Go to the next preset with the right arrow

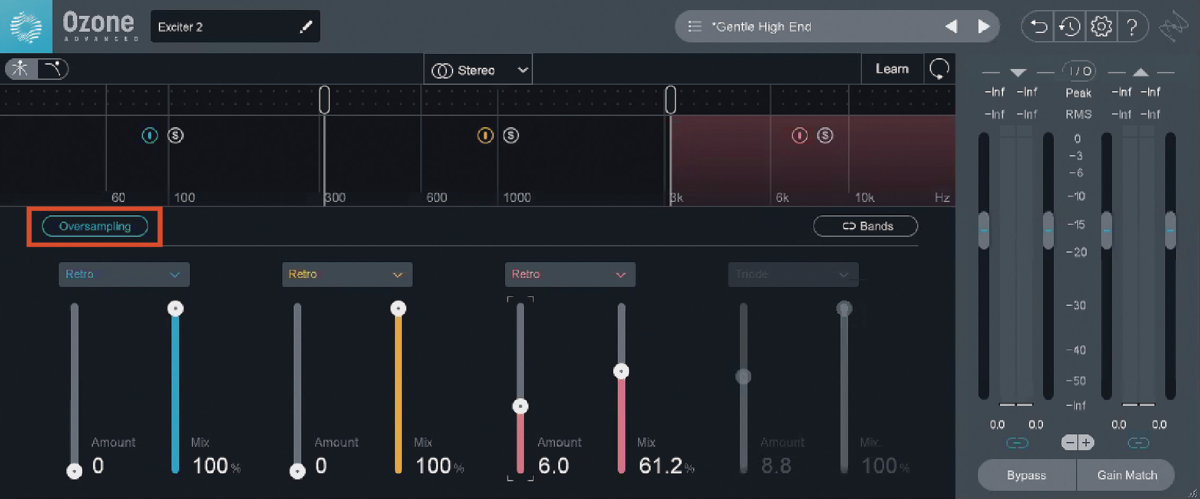coord(983,27)
